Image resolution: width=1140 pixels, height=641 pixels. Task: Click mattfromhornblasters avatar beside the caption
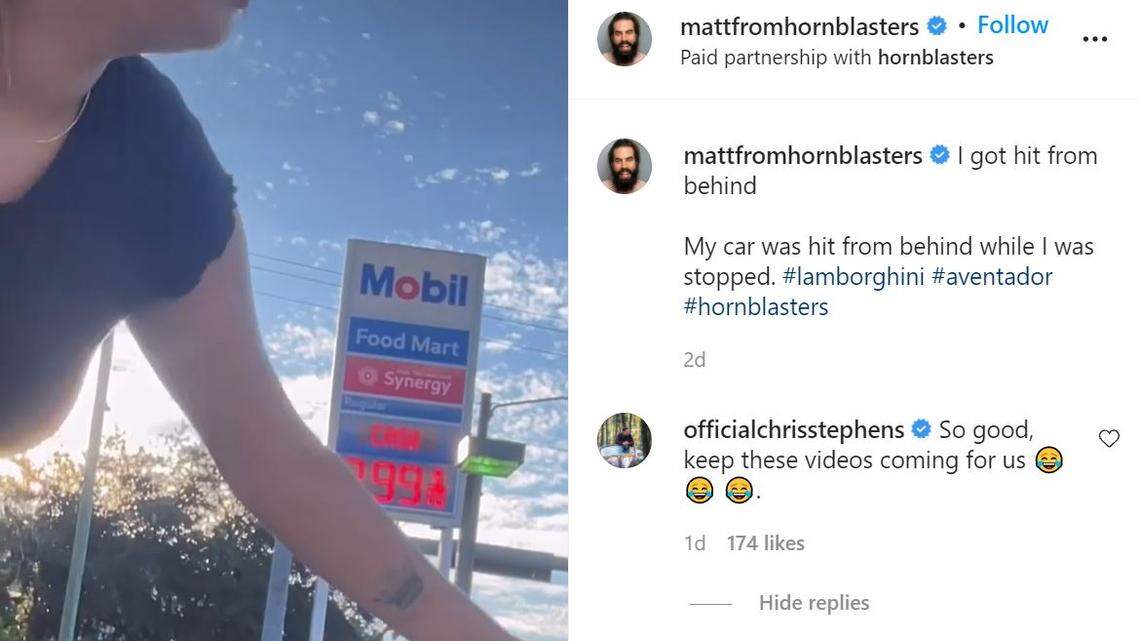coord(624,166)
